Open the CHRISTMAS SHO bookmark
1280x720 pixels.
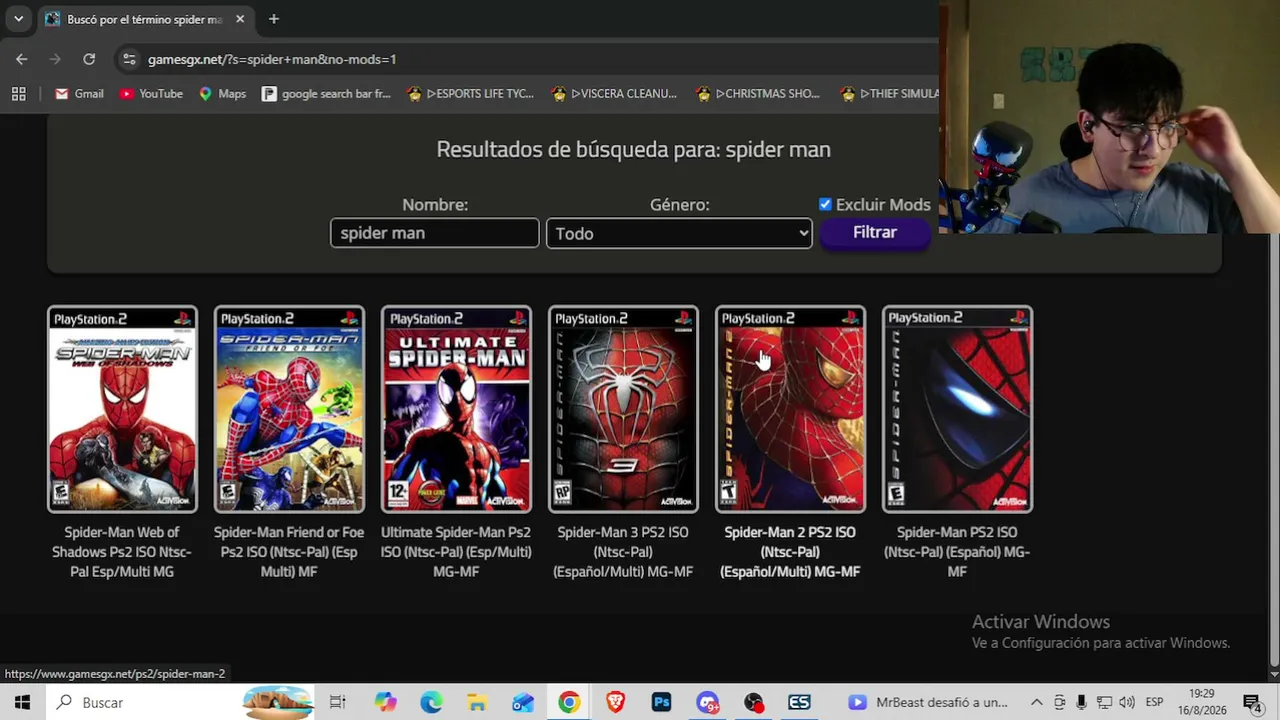tap(758, 94)
